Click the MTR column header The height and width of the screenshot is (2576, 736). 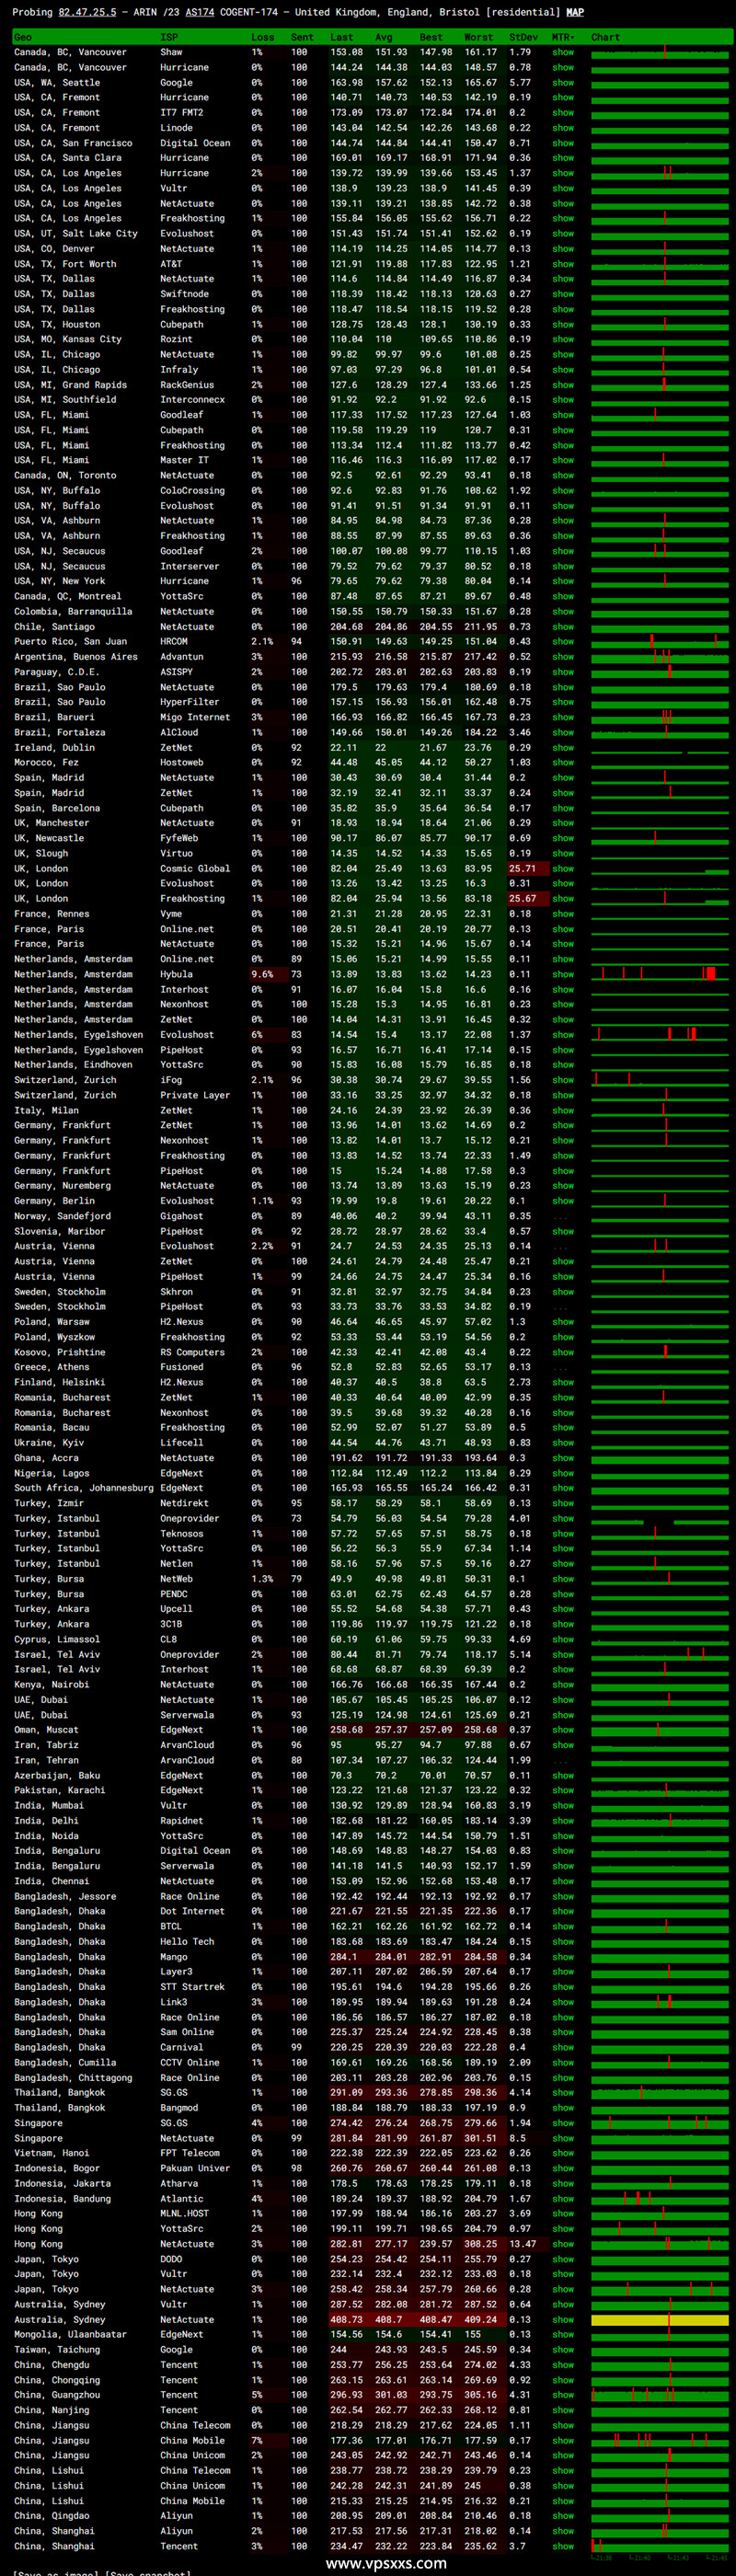pos(563,37)
